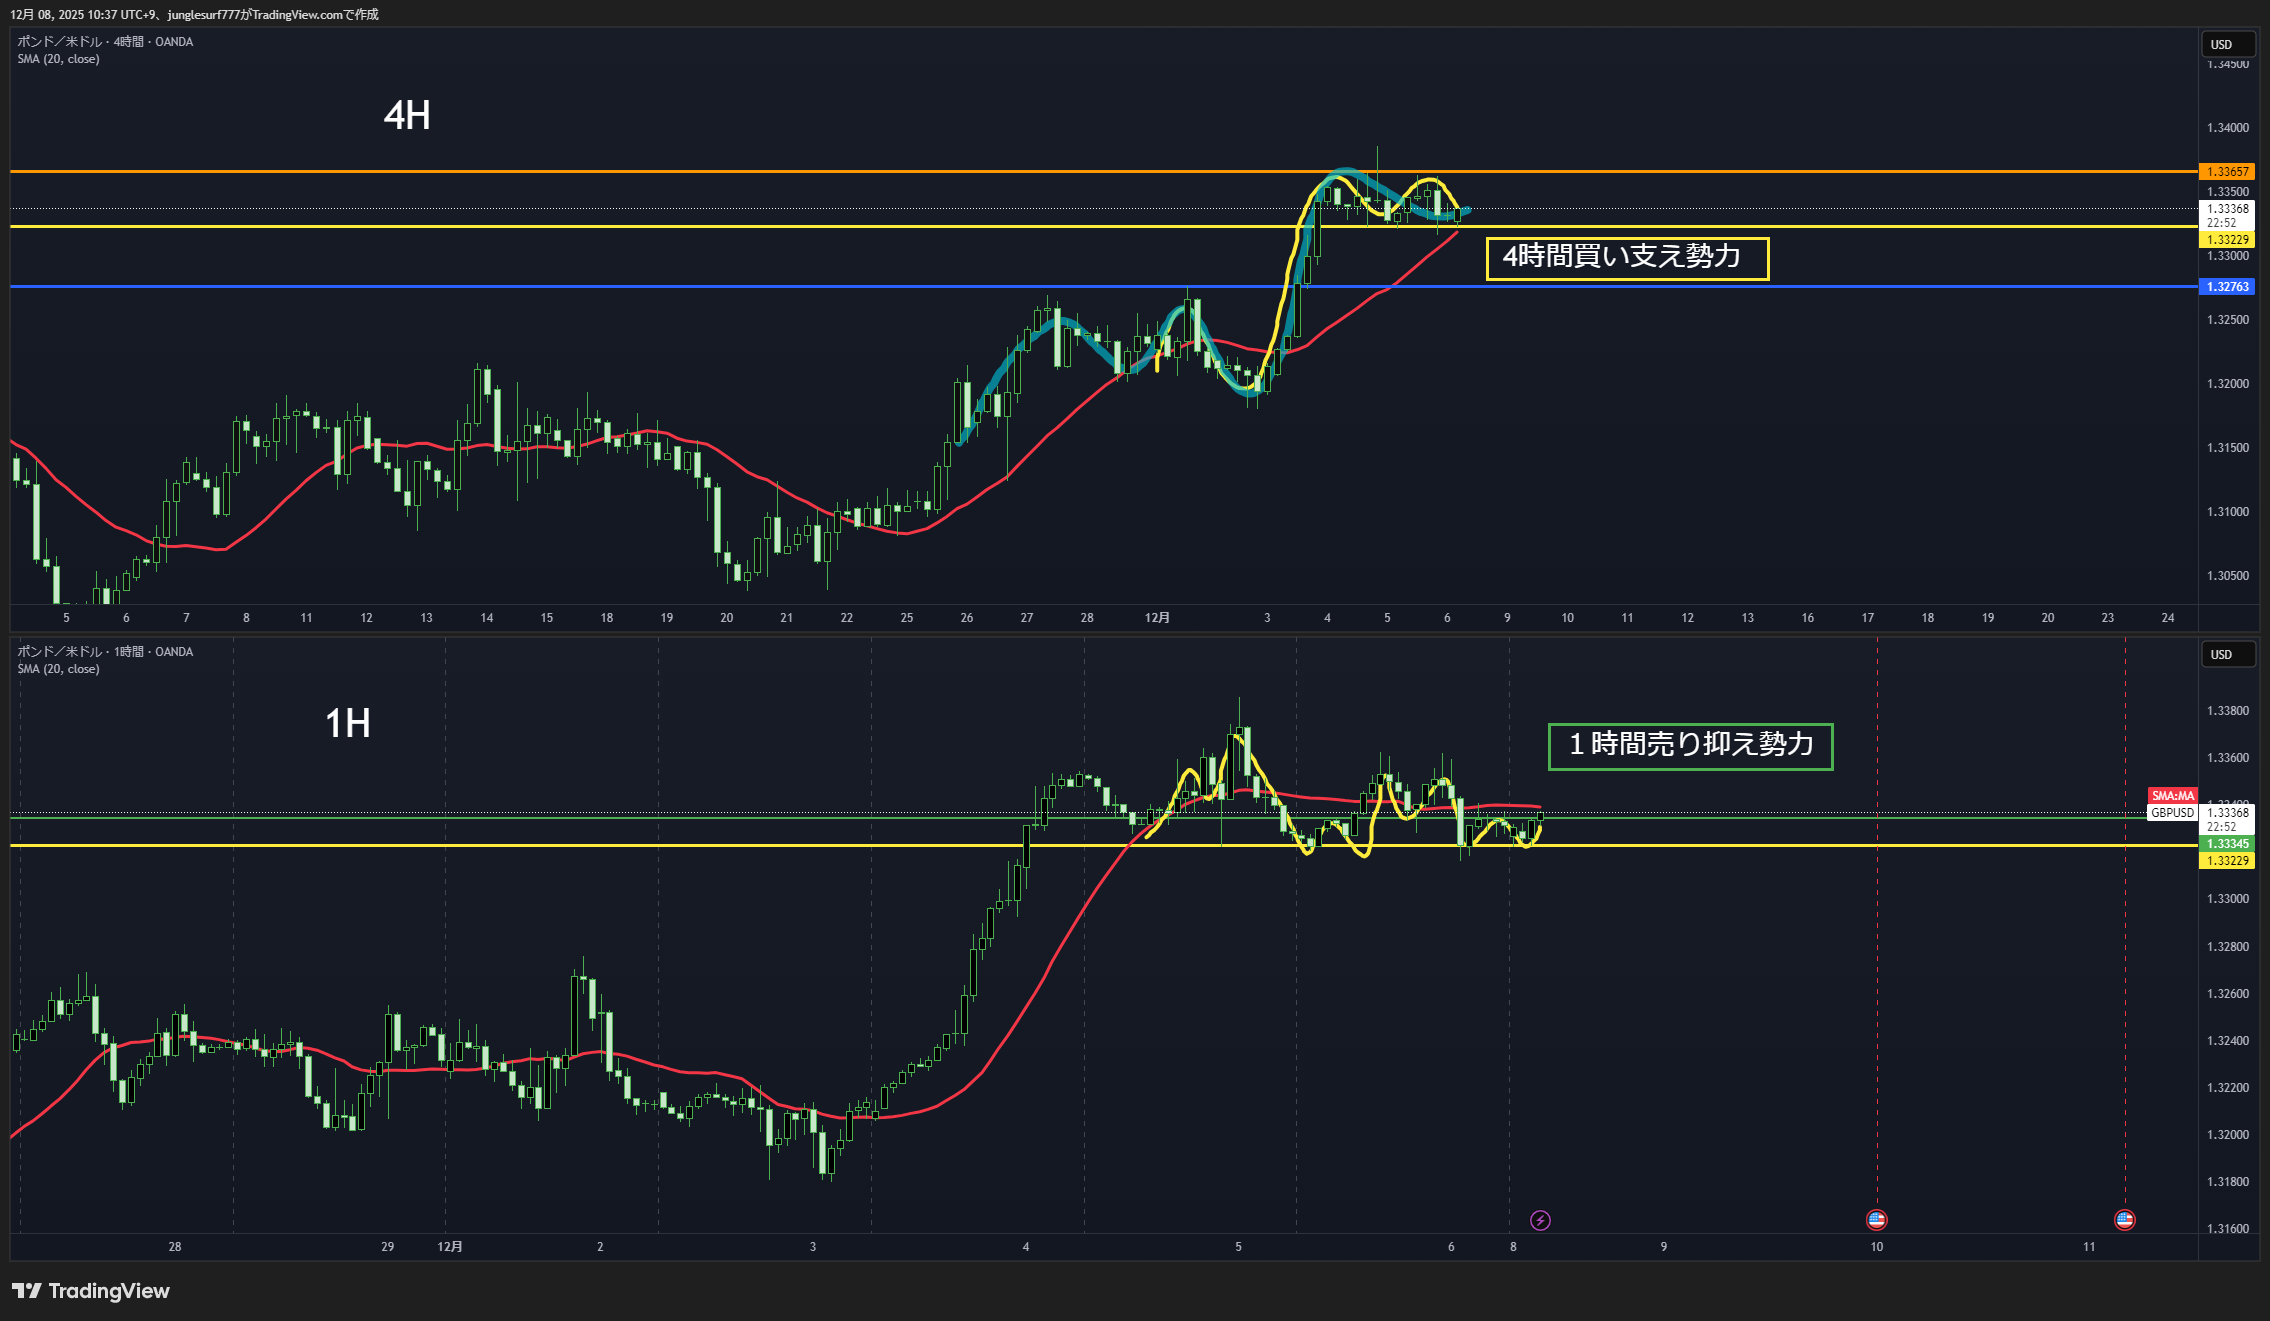Click the 4H chart symbol title ポンド/米ドル
The width and height of the screenshot is (2270, 1321).
pyautogui.click(x=60, y=42)
